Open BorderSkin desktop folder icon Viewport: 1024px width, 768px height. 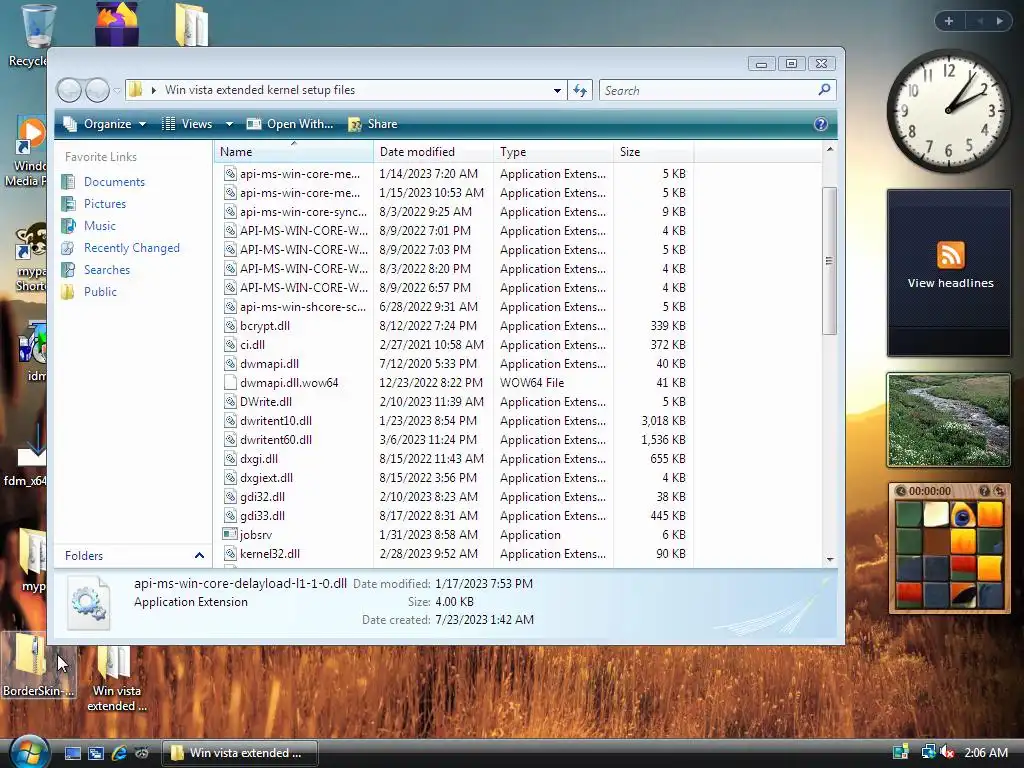(x=37, y=665)
